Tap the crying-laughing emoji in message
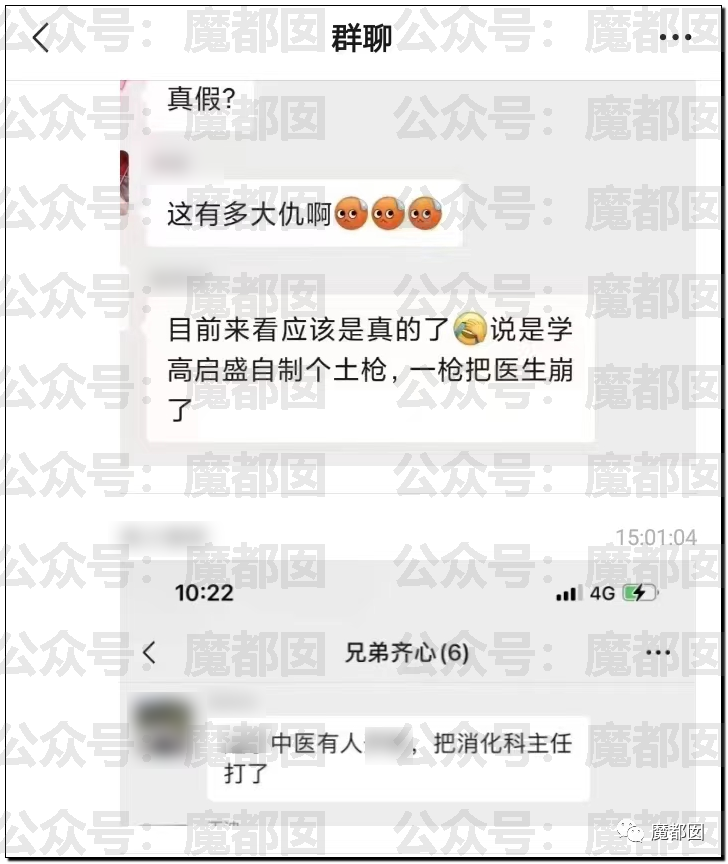This screenshot has width=728, height=864. tap(470, 329)
